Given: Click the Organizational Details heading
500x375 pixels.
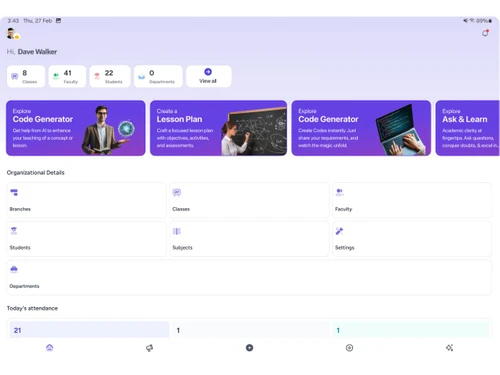Looking at the screenshot, I should (36, 173).
